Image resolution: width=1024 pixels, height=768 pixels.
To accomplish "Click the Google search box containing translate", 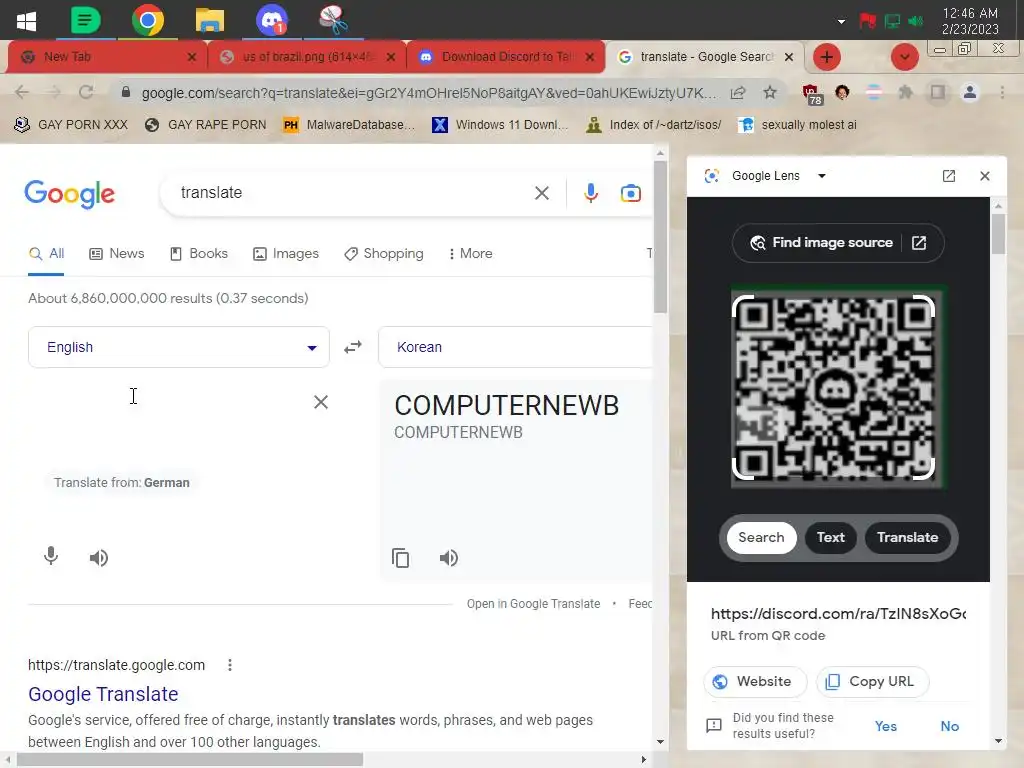I will pos(353,193).
